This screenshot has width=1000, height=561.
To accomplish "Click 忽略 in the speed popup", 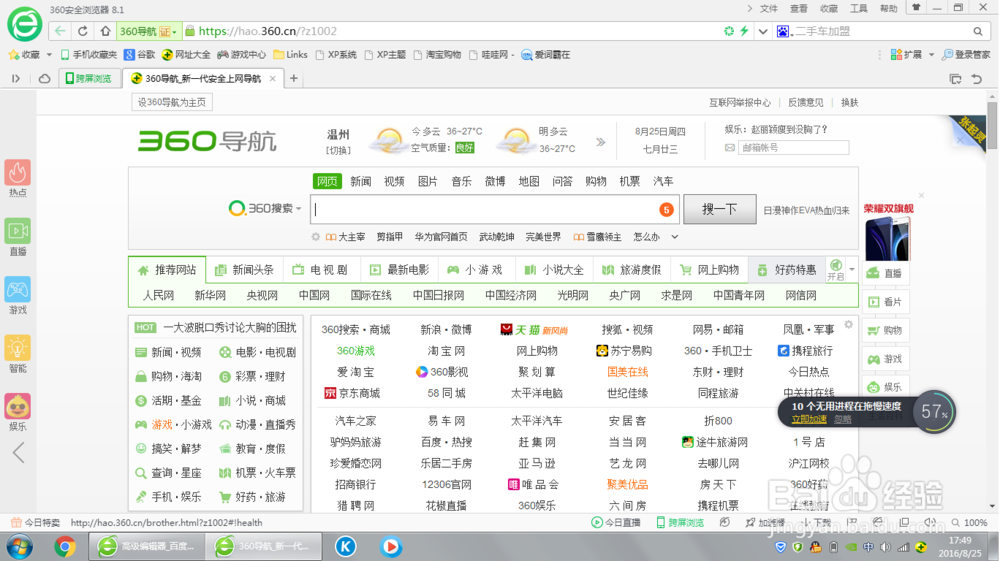I will pos(842,419).
